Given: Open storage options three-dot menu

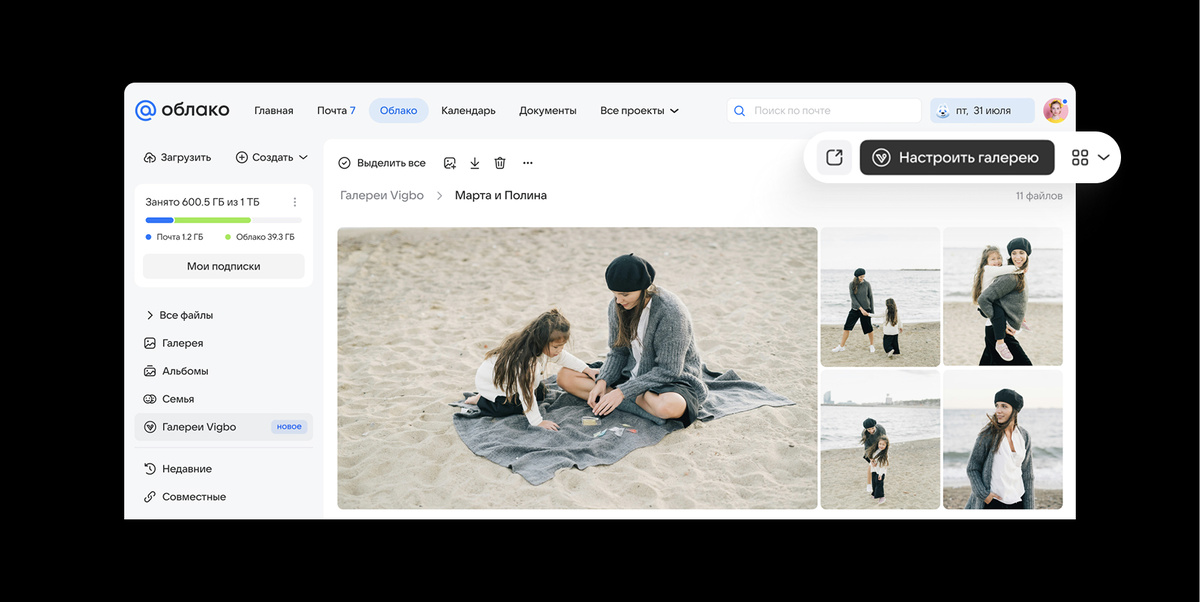Looking at the screenshot, I should tap(295, 202).
